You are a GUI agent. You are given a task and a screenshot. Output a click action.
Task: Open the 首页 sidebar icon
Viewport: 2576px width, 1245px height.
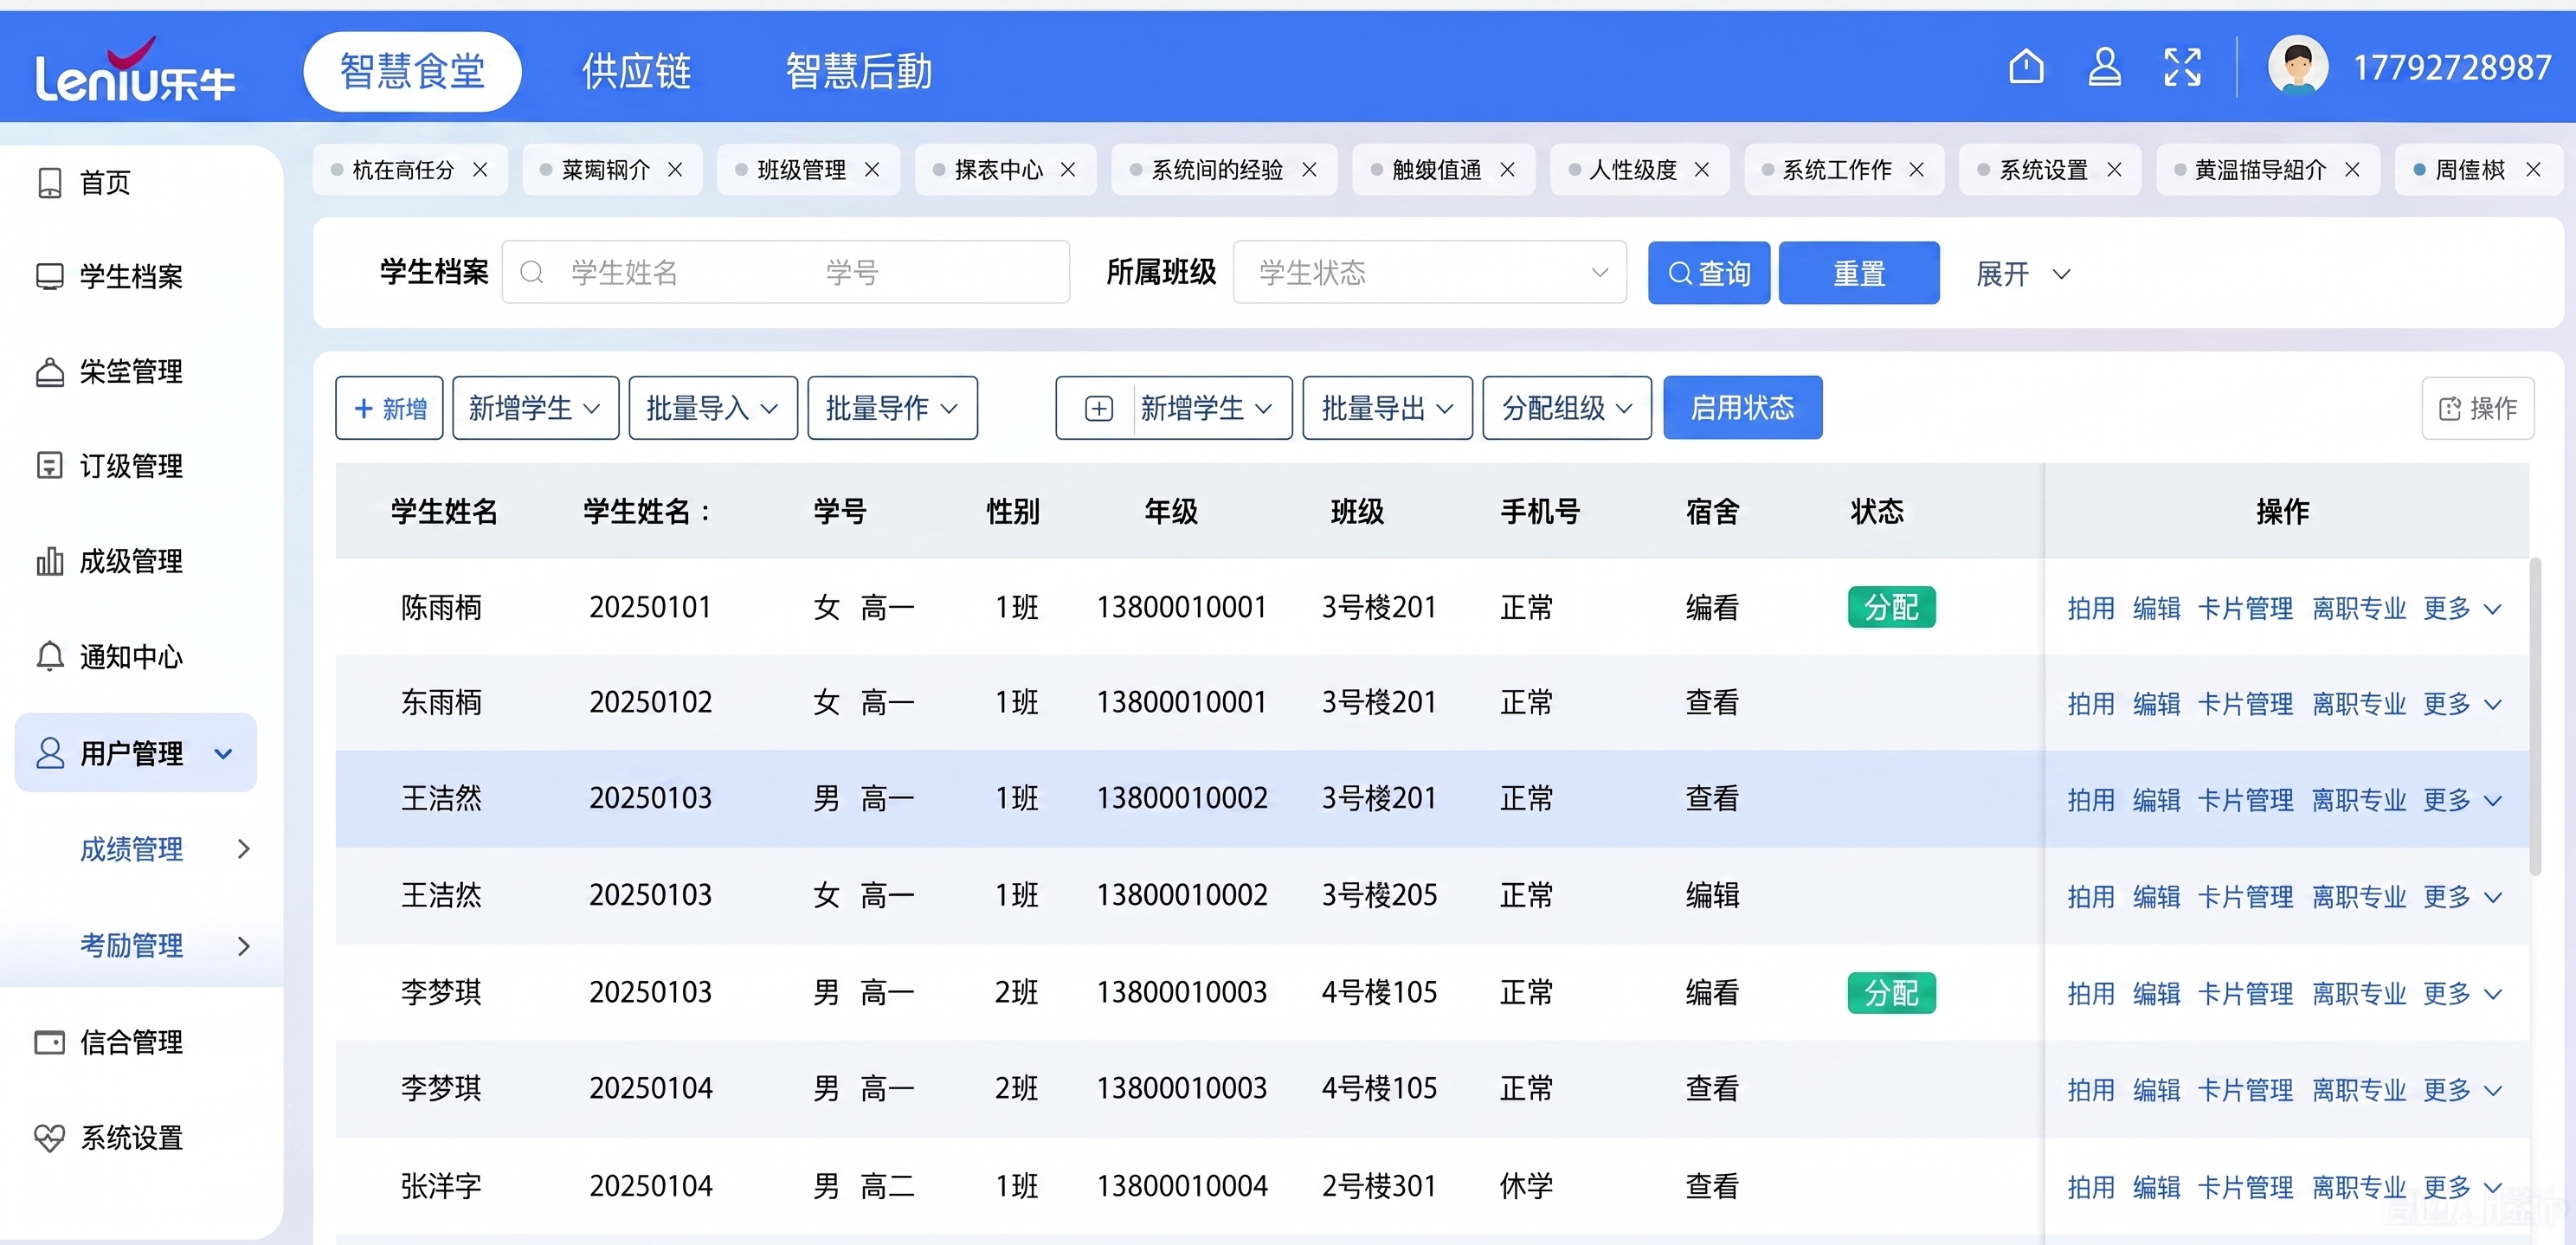pos(49,183)
